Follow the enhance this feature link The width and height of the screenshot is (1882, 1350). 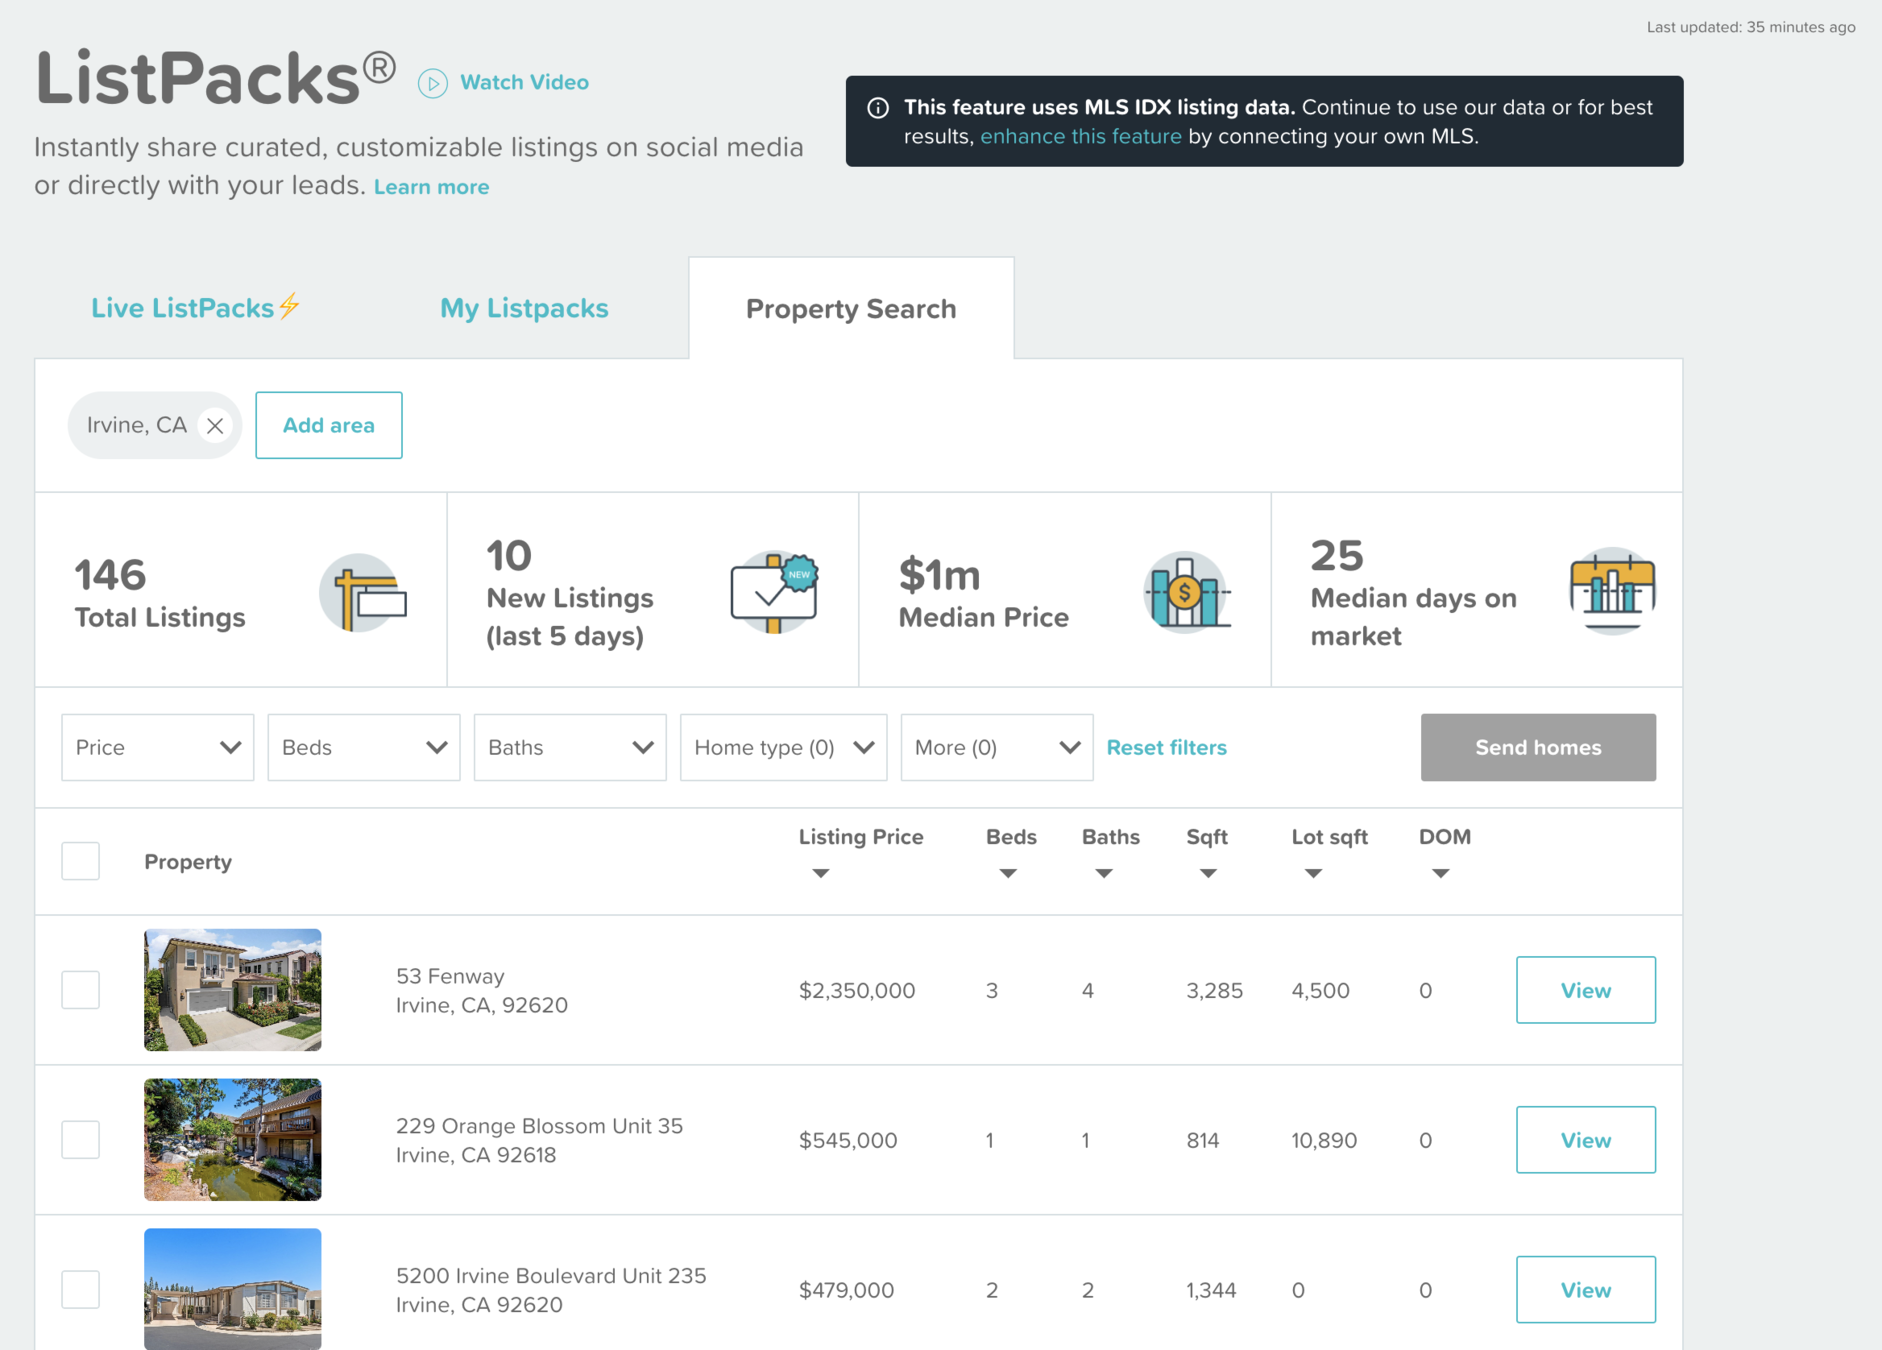1081,136
